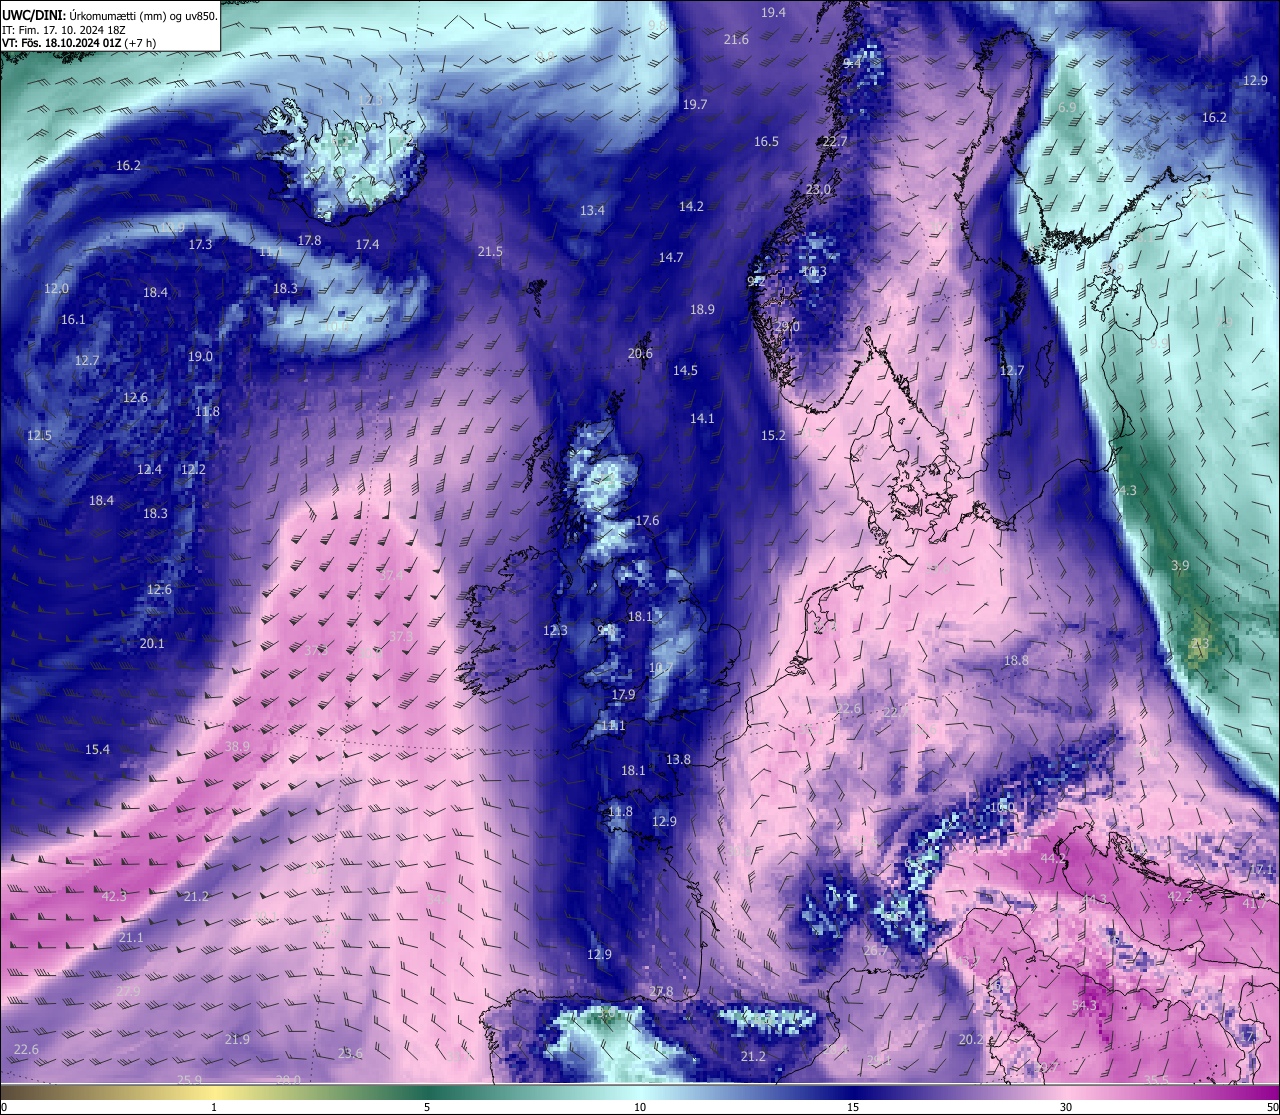
Task: Click the 14.1 value label
Action: pyautogui.click(x=702, y=418)
